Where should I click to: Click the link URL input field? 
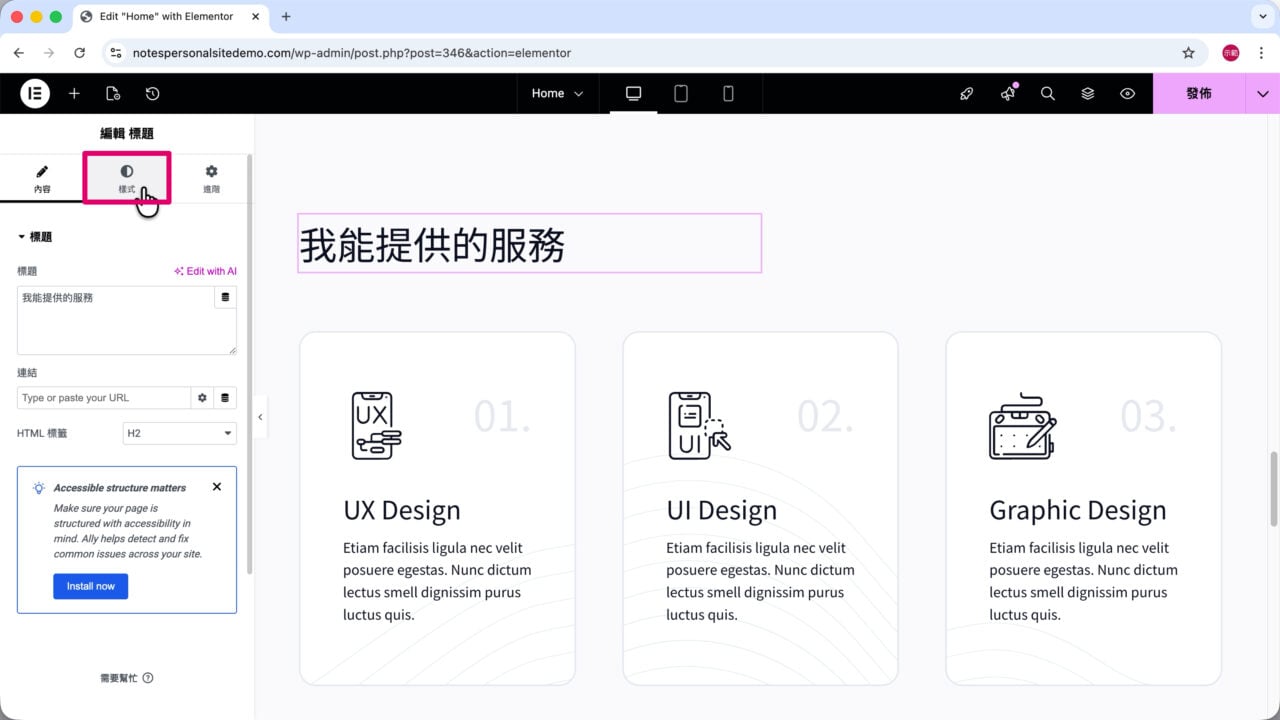pyautogui.click(x=104, y=398)
